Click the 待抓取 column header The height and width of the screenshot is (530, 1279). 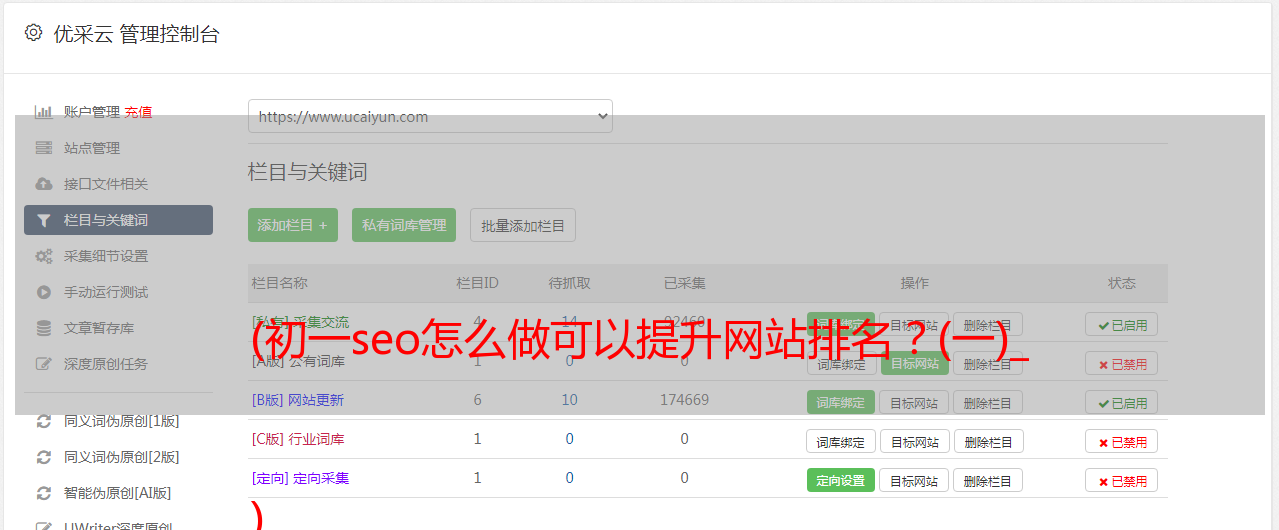[x=570, y=283]
